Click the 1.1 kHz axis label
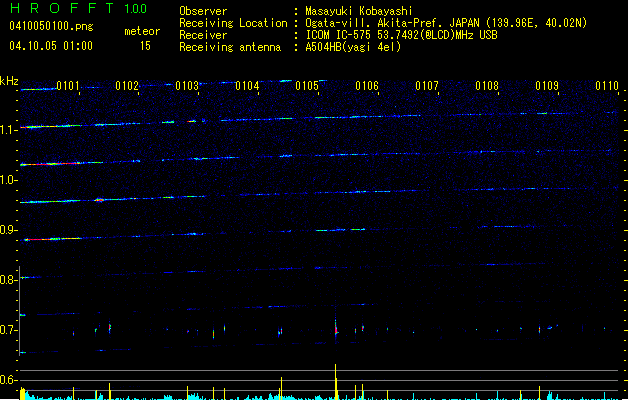This screenshot has width=629, height=400. (x=8, y=130)
